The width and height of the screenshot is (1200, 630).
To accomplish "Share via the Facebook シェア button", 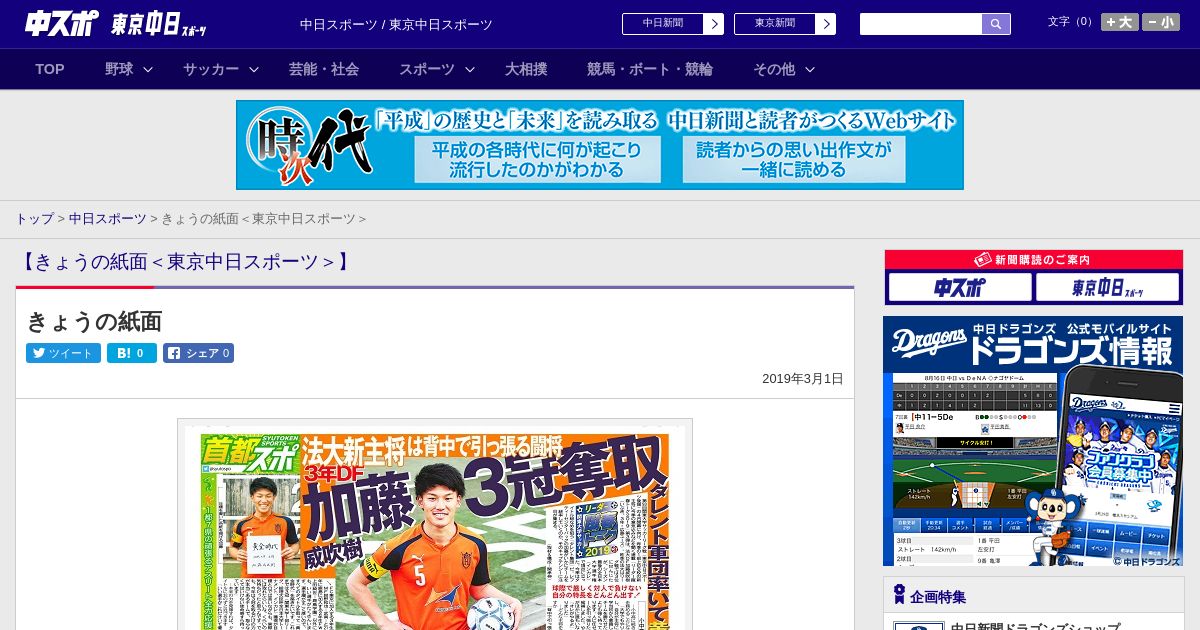I will (199, 353).
